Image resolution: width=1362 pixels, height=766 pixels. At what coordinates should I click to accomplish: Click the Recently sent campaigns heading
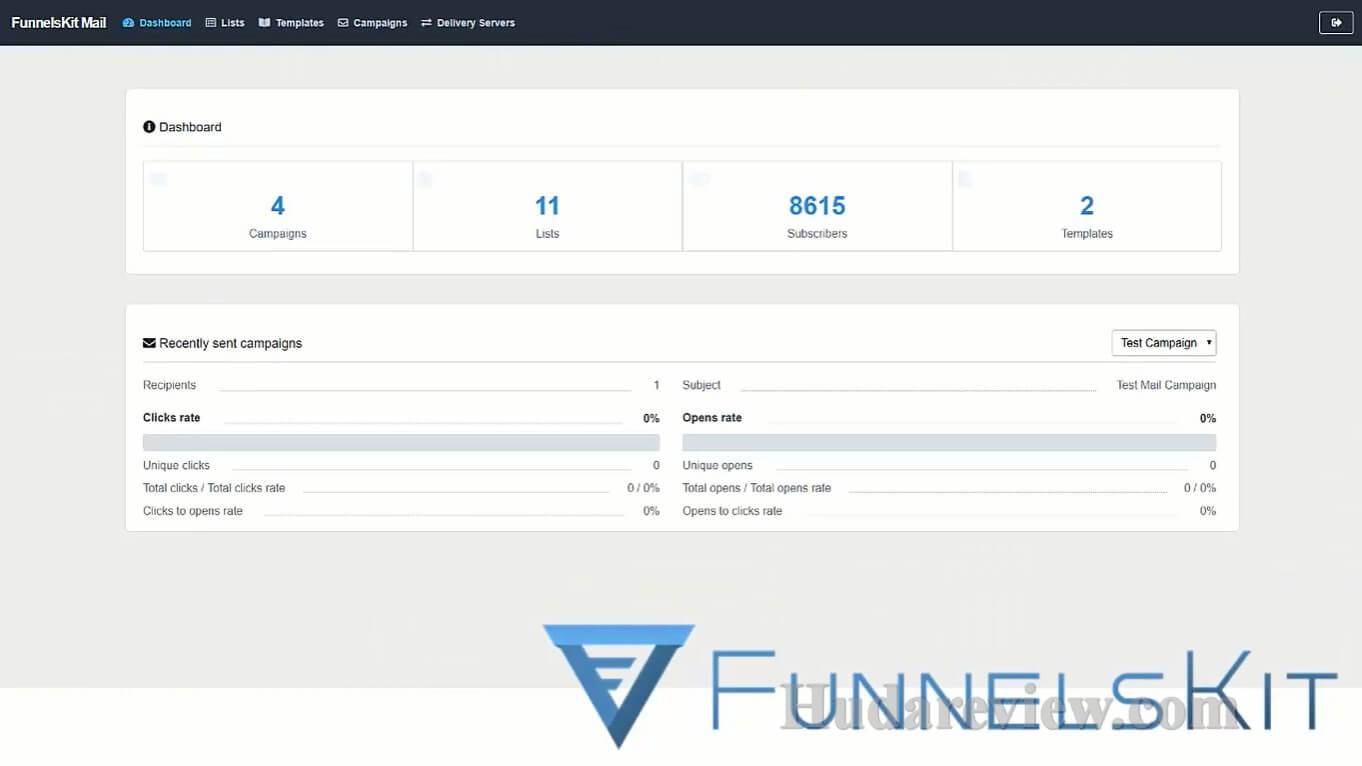[230, 343]
